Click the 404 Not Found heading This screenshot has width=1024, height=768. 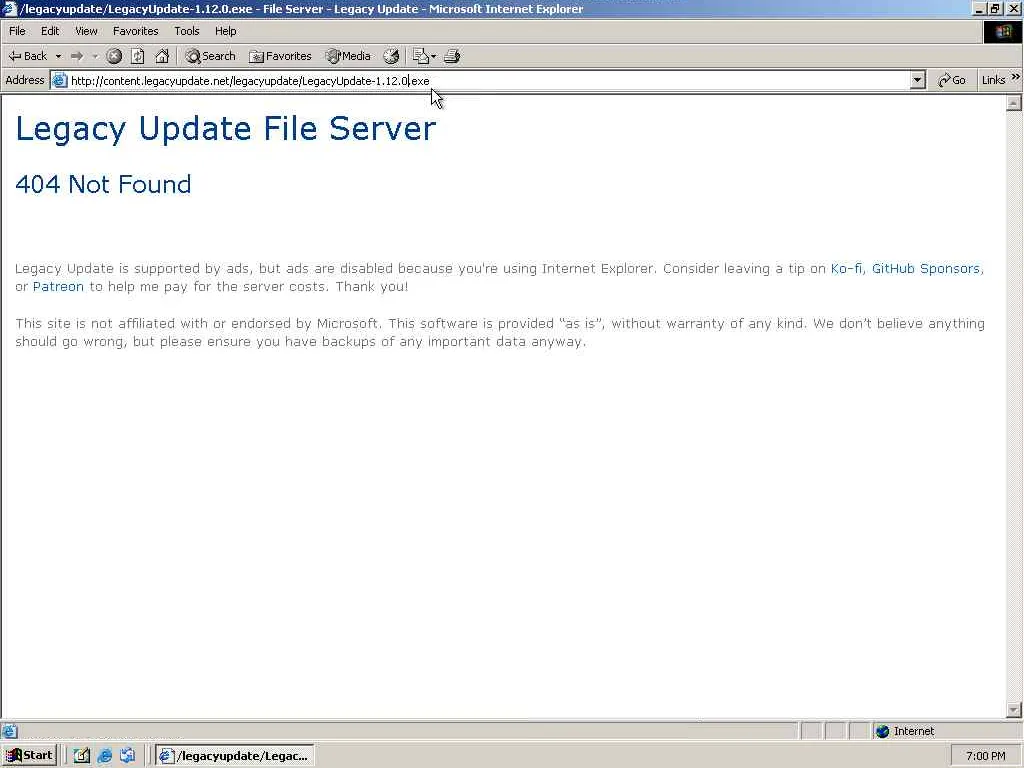103,184
